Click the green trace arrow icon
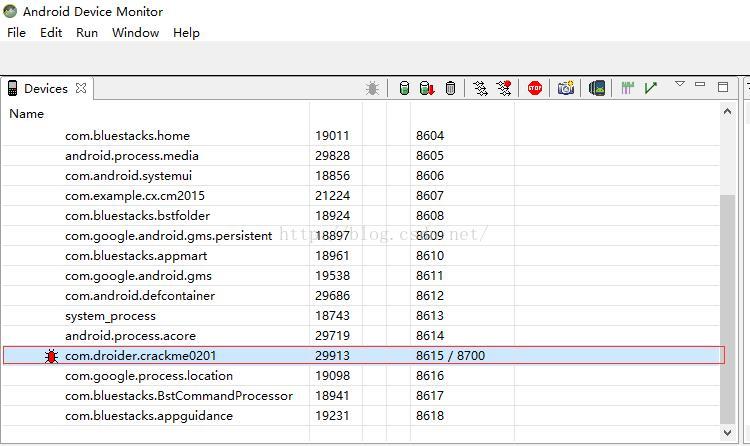 pyautogui.click(x=651, y=89)
